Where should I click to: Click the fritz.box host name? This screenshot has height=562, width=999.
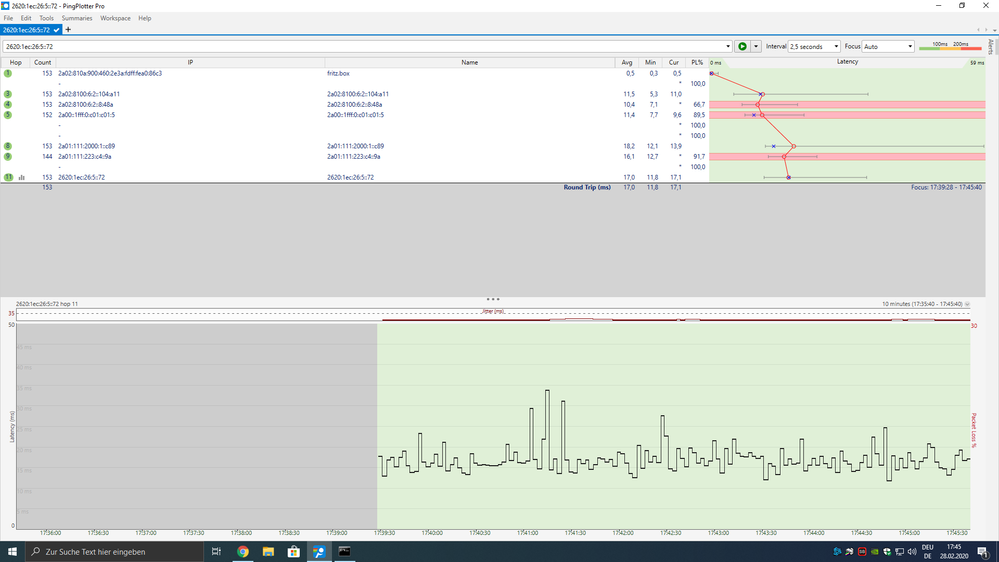(x=338, y=73)
